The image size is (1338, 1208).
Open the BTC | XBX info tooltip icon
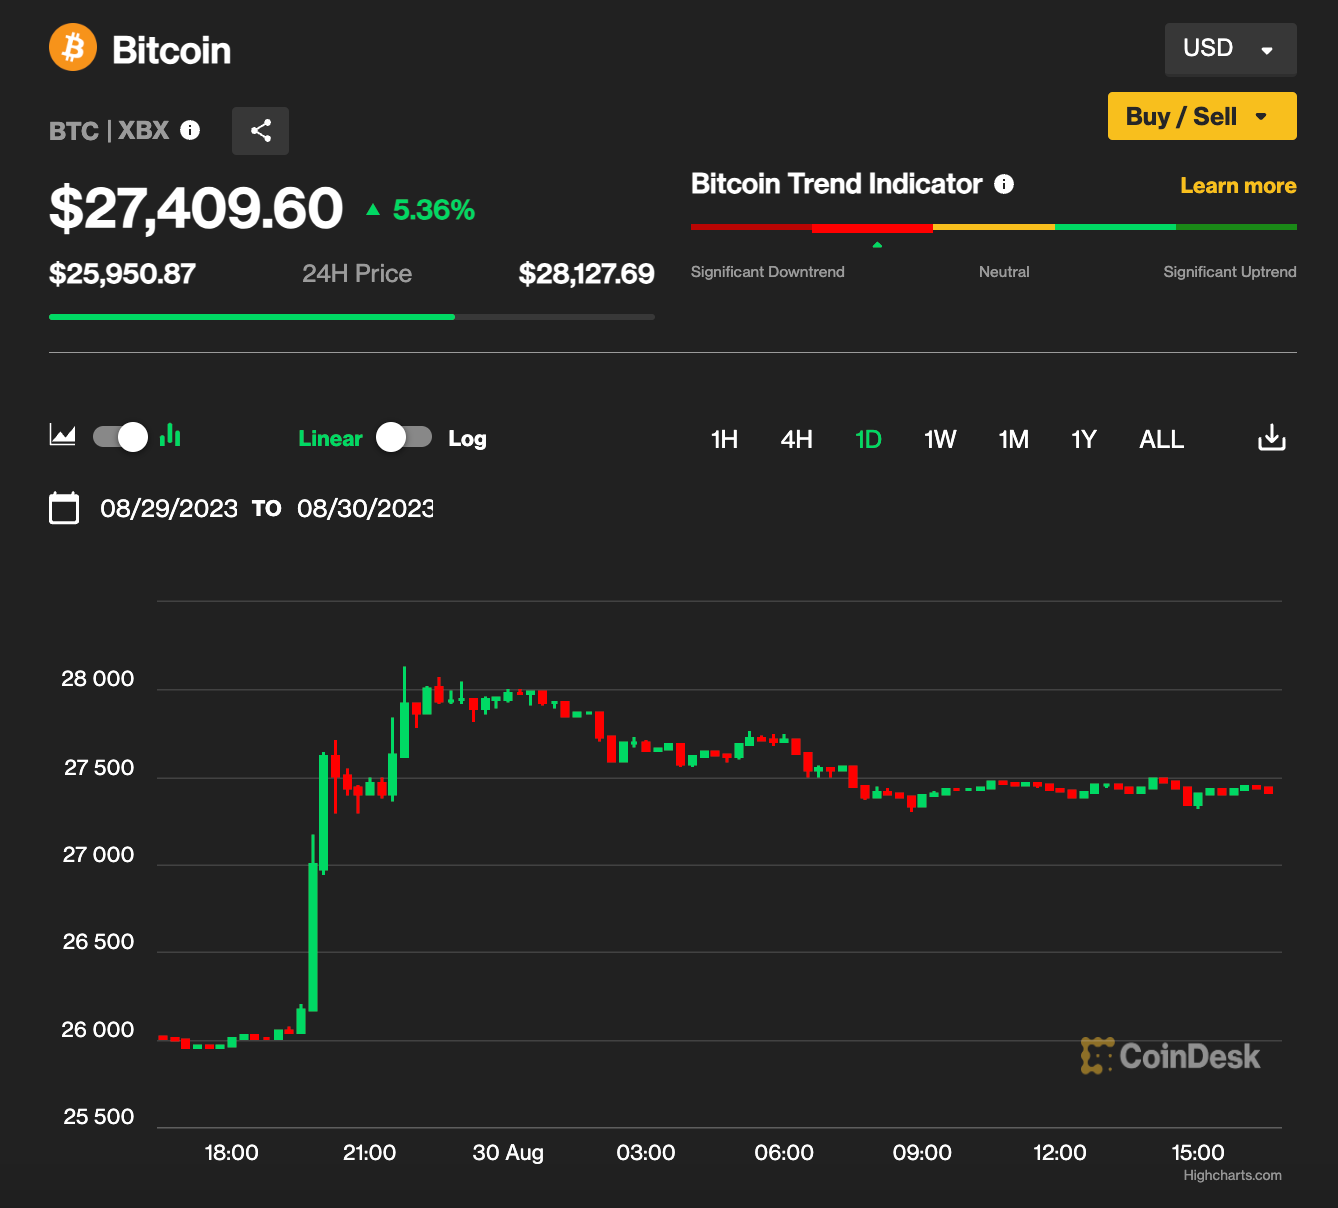(190, 130)
